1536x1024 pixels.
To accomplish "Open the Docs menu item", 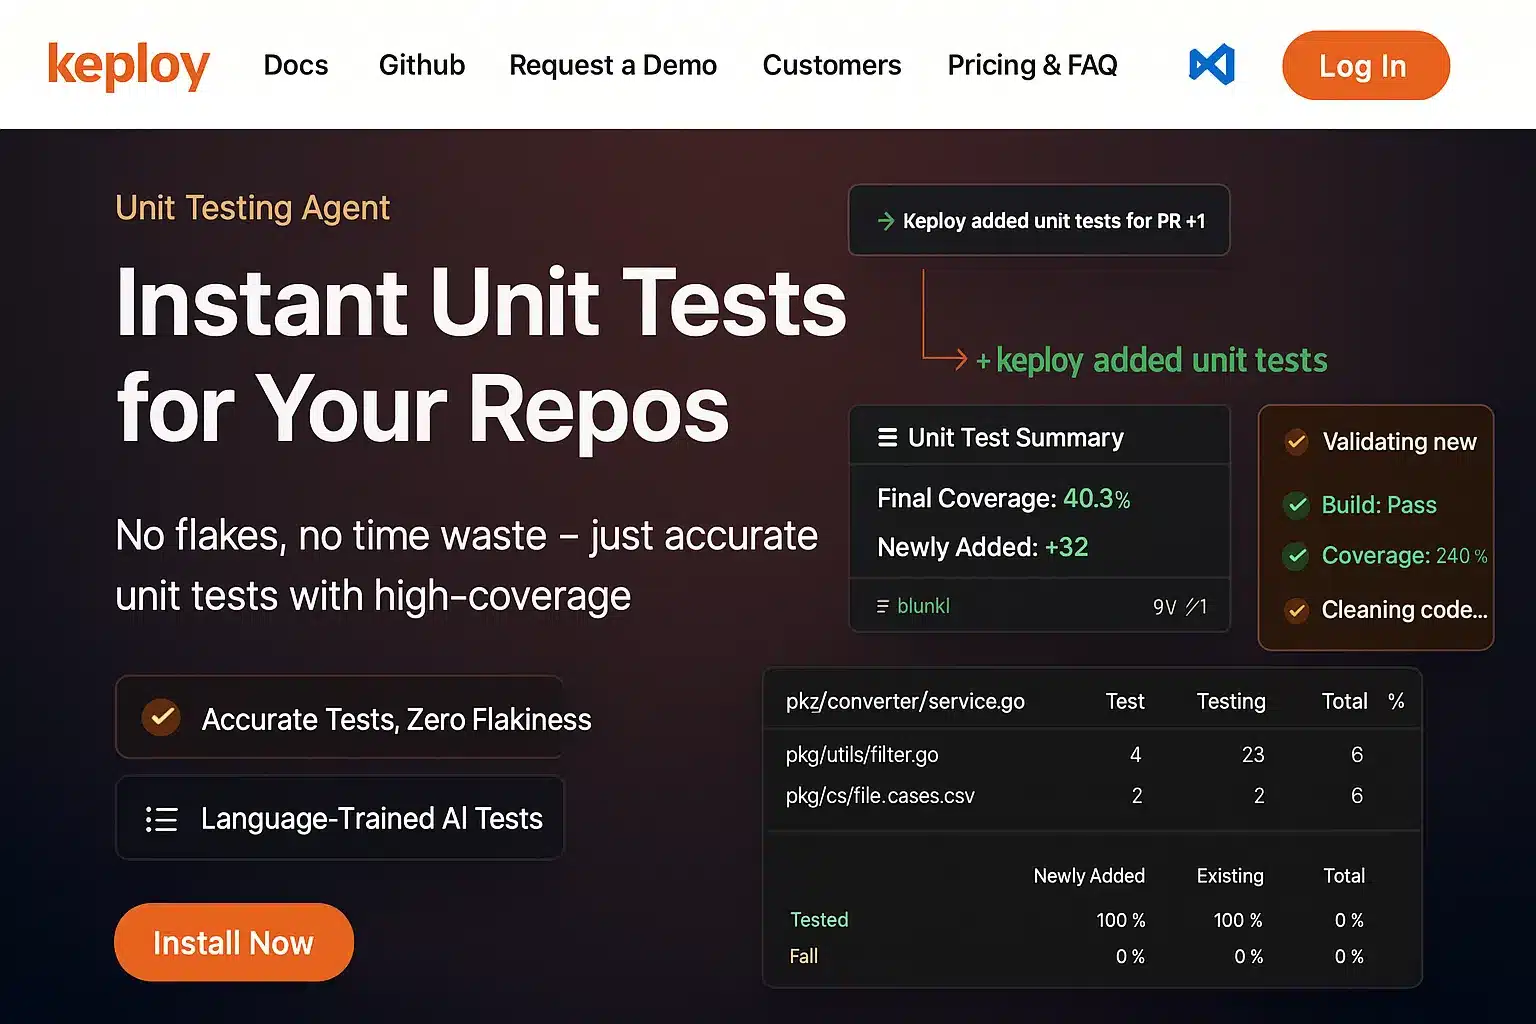I will [x=296, y=65].
